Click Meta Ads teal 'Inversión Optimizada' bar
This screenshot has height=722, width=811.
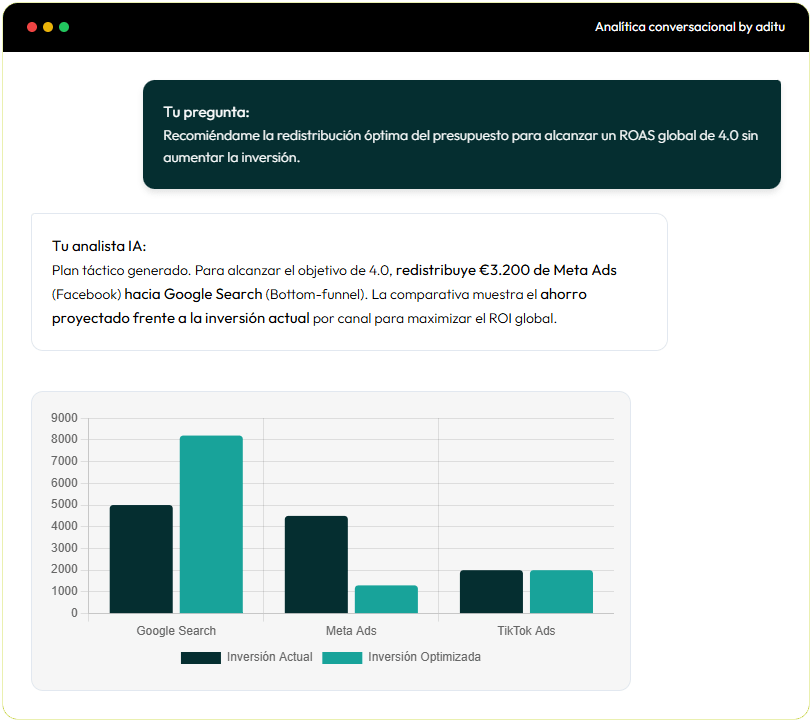tap(386, 599)
